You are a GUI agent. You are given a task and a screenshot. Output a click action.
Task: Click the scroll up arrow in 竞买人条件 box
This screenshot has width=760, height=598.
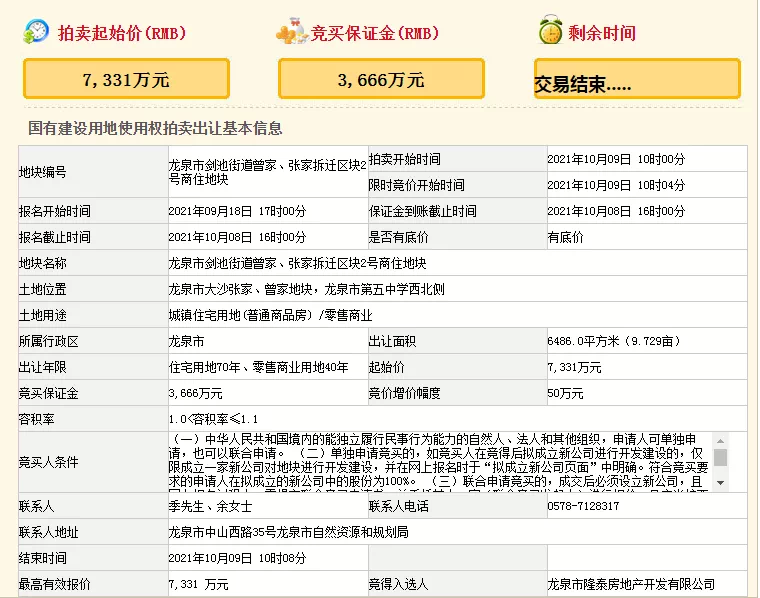pyautogui.click(x=720, y=439)
